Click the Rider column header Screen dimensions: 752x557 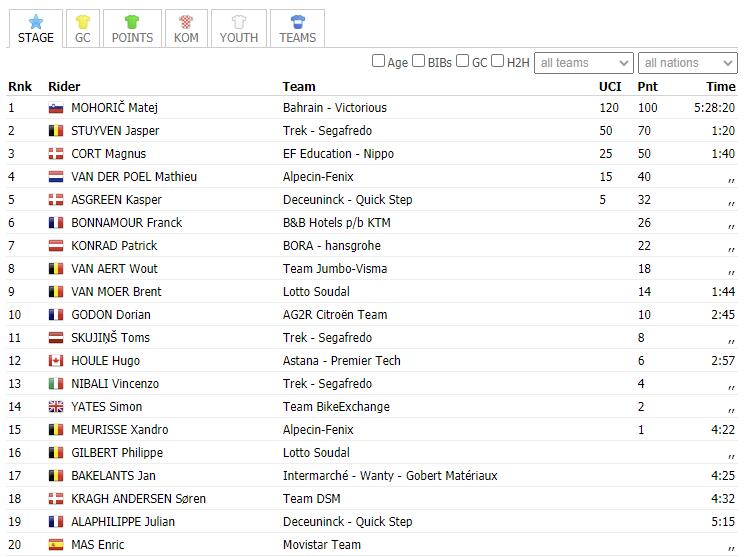[x=64, y=87]
